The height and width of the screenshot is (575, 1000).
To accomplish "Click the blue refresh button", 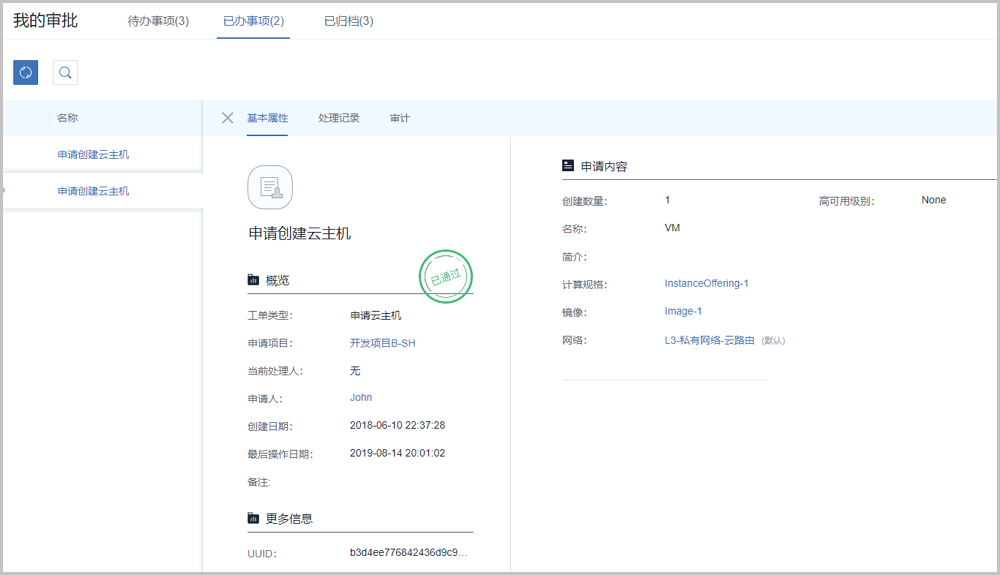I will click(26, 72).
